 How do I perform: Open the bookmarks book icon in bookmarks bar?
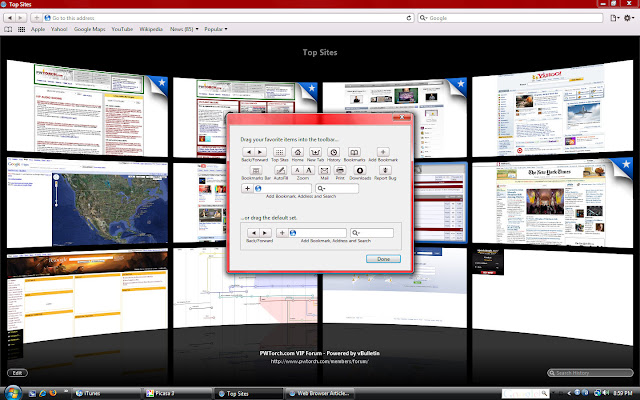coord(9,30)
